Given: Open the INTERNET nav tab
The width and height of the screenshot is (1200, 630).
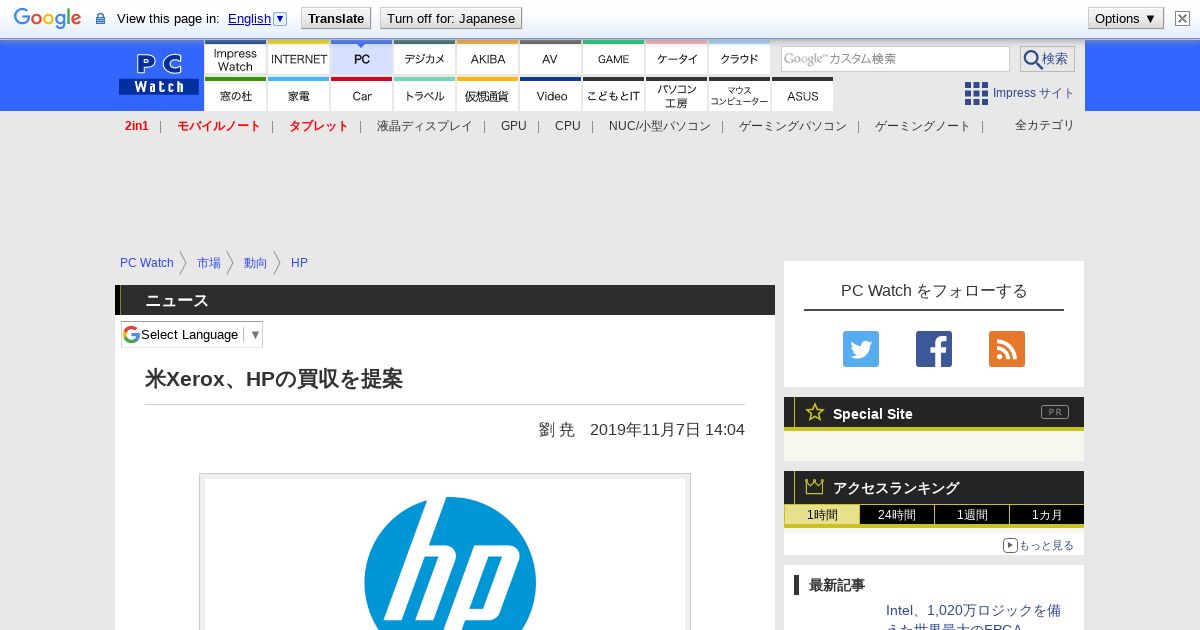Looking at the screenshot, I should click(x=299, y=59).
